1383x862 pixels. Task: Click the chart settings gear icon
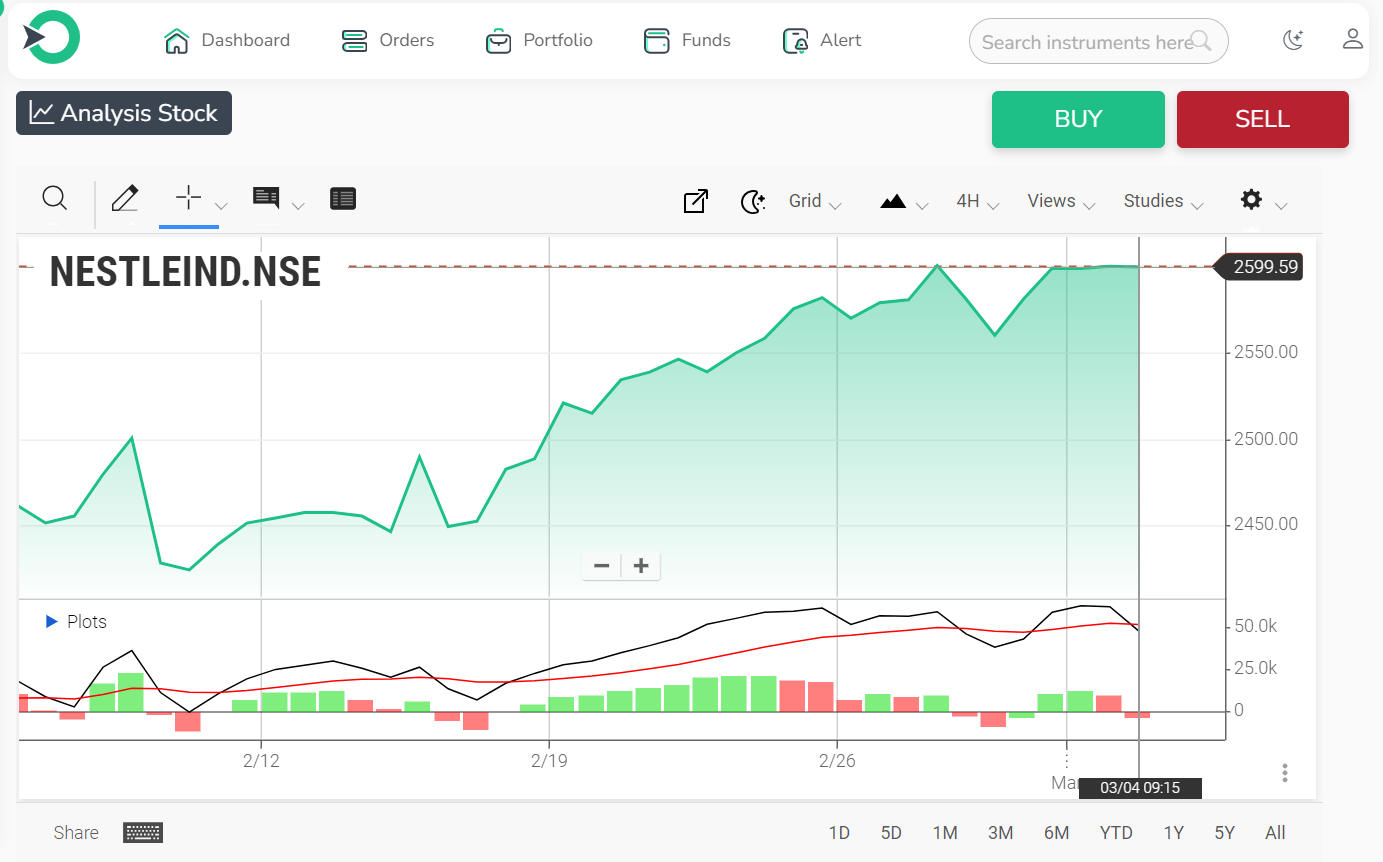[1251, 200]
